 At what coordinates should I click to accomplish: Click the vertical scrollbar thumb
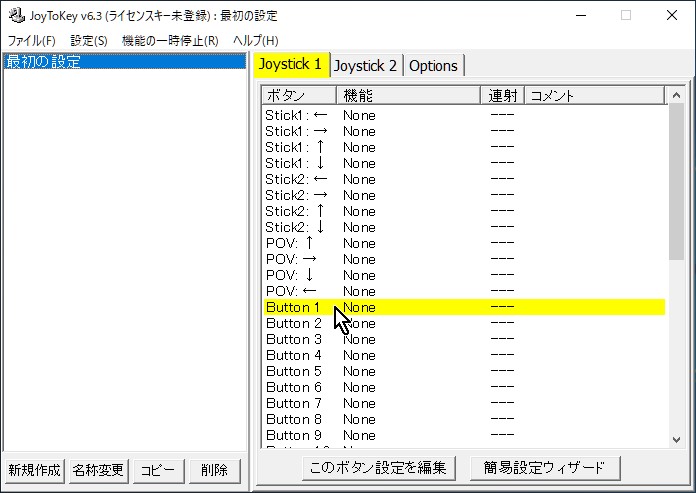pyautogui.click(x=676, y=182)
